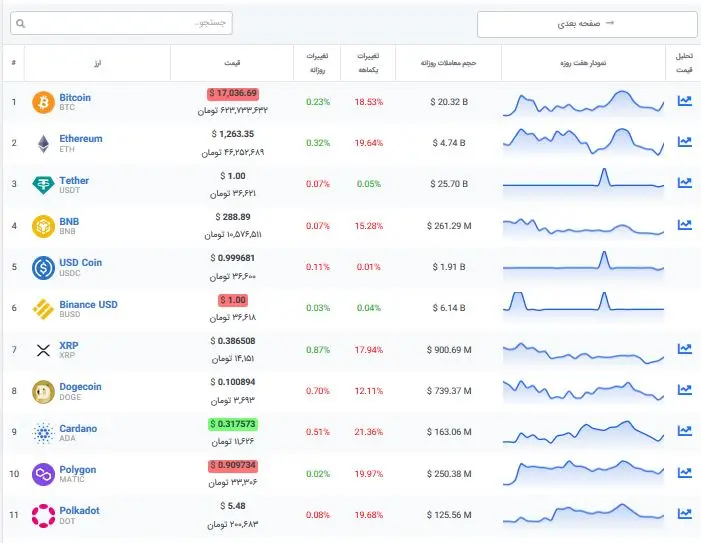The image size is (701, 543).
Task: Sort by monthly change (تغییرات یکماهه) header
Action: point(368,63)
